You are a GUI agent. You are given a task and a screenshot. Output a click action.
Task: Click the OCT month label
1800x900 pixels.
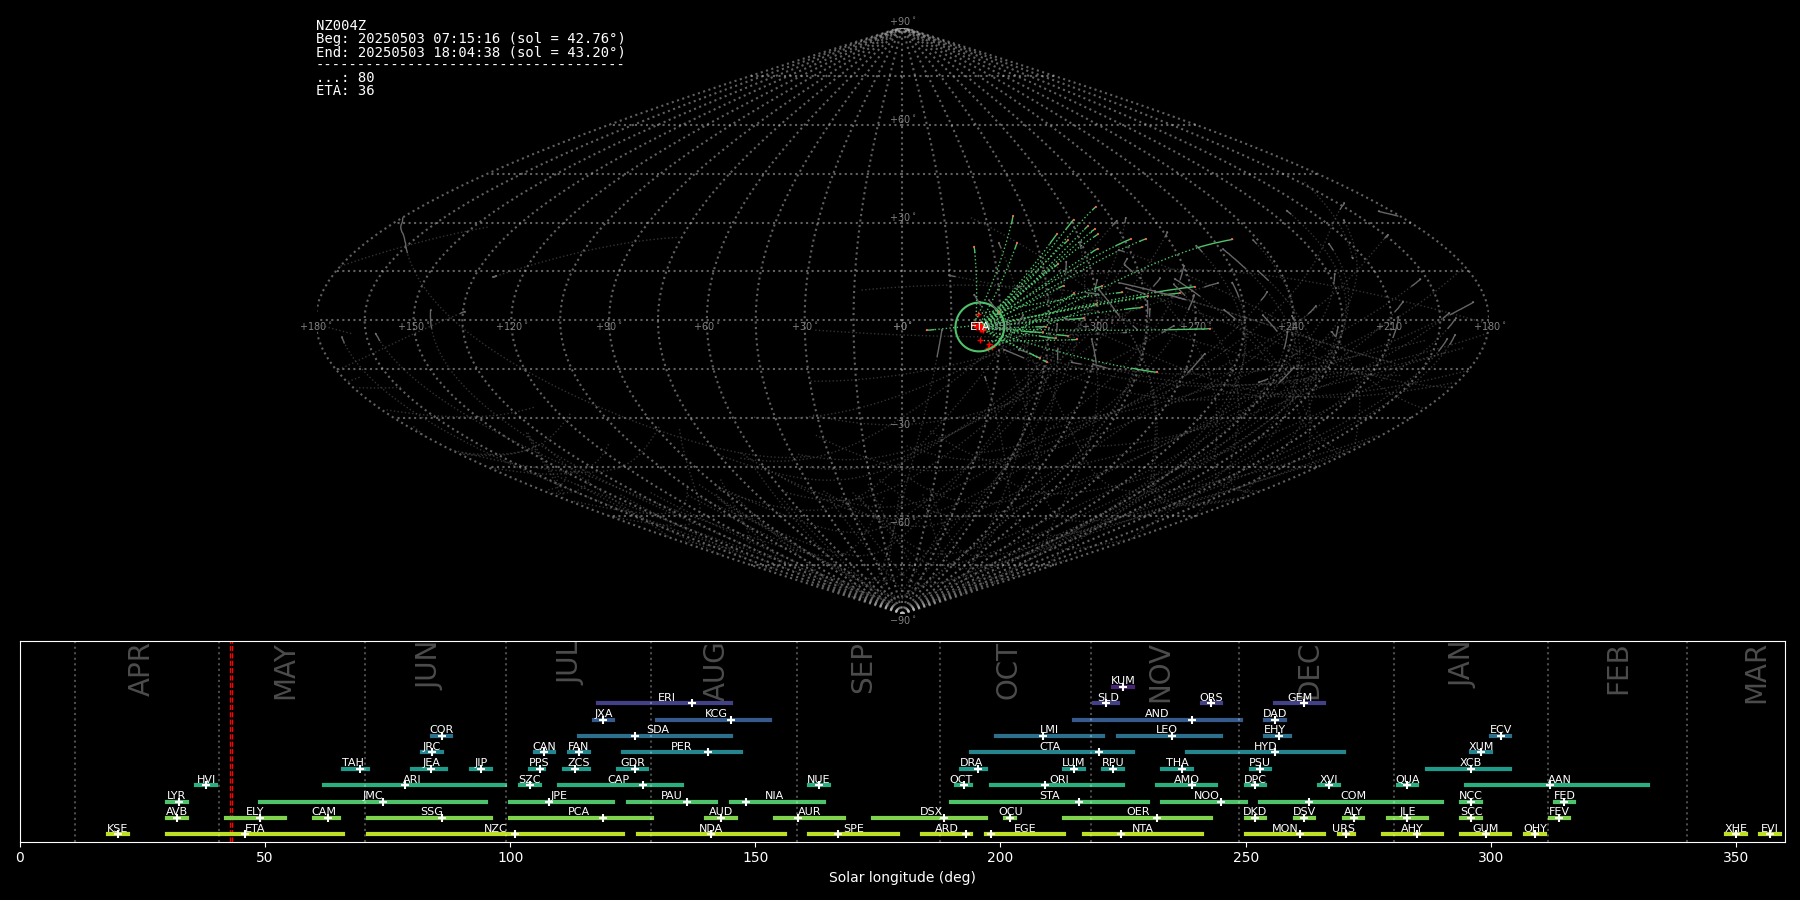coord(1007,672)
